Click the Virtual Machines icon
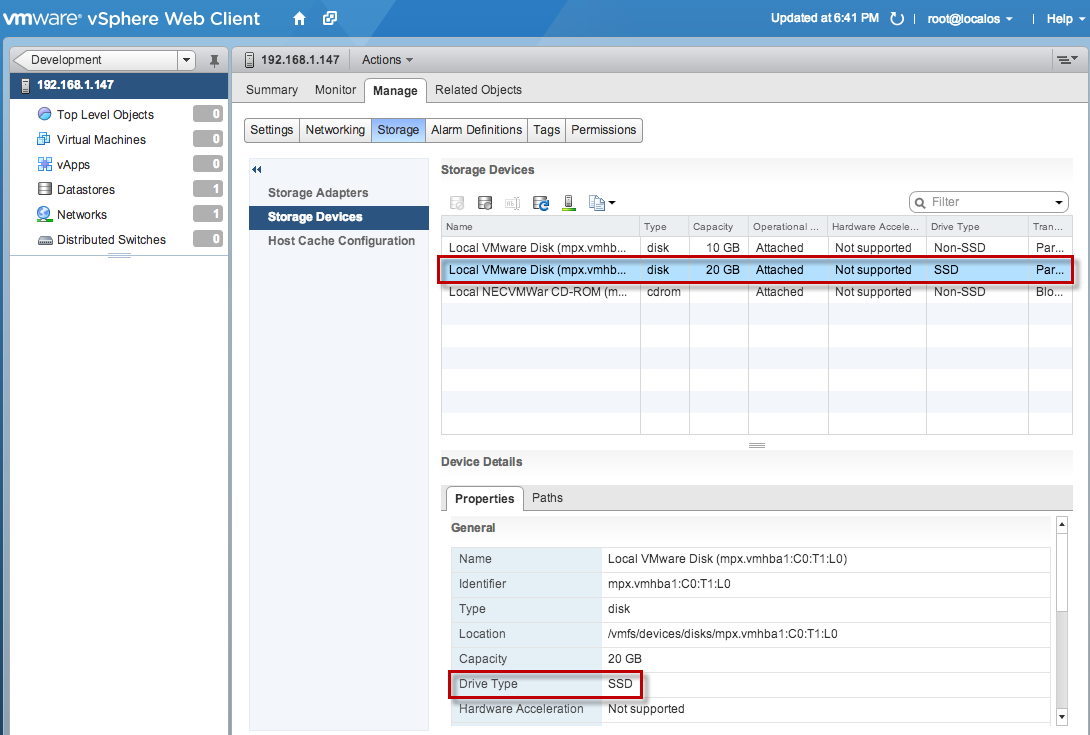Image resolution: width=1090 pixels, height=735 pixels. click(44, 139)
